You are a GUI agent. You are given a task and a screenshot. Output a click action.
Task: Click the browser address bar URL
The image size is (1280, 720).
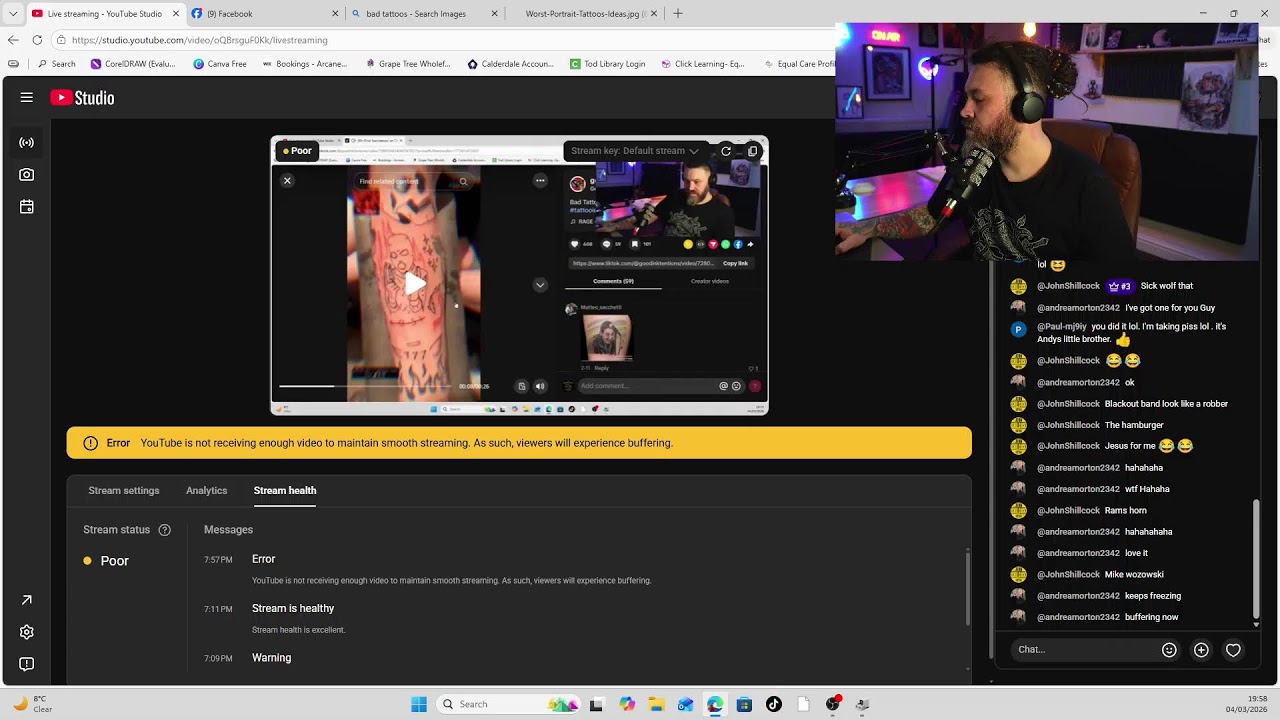click(x=200, y=40)
